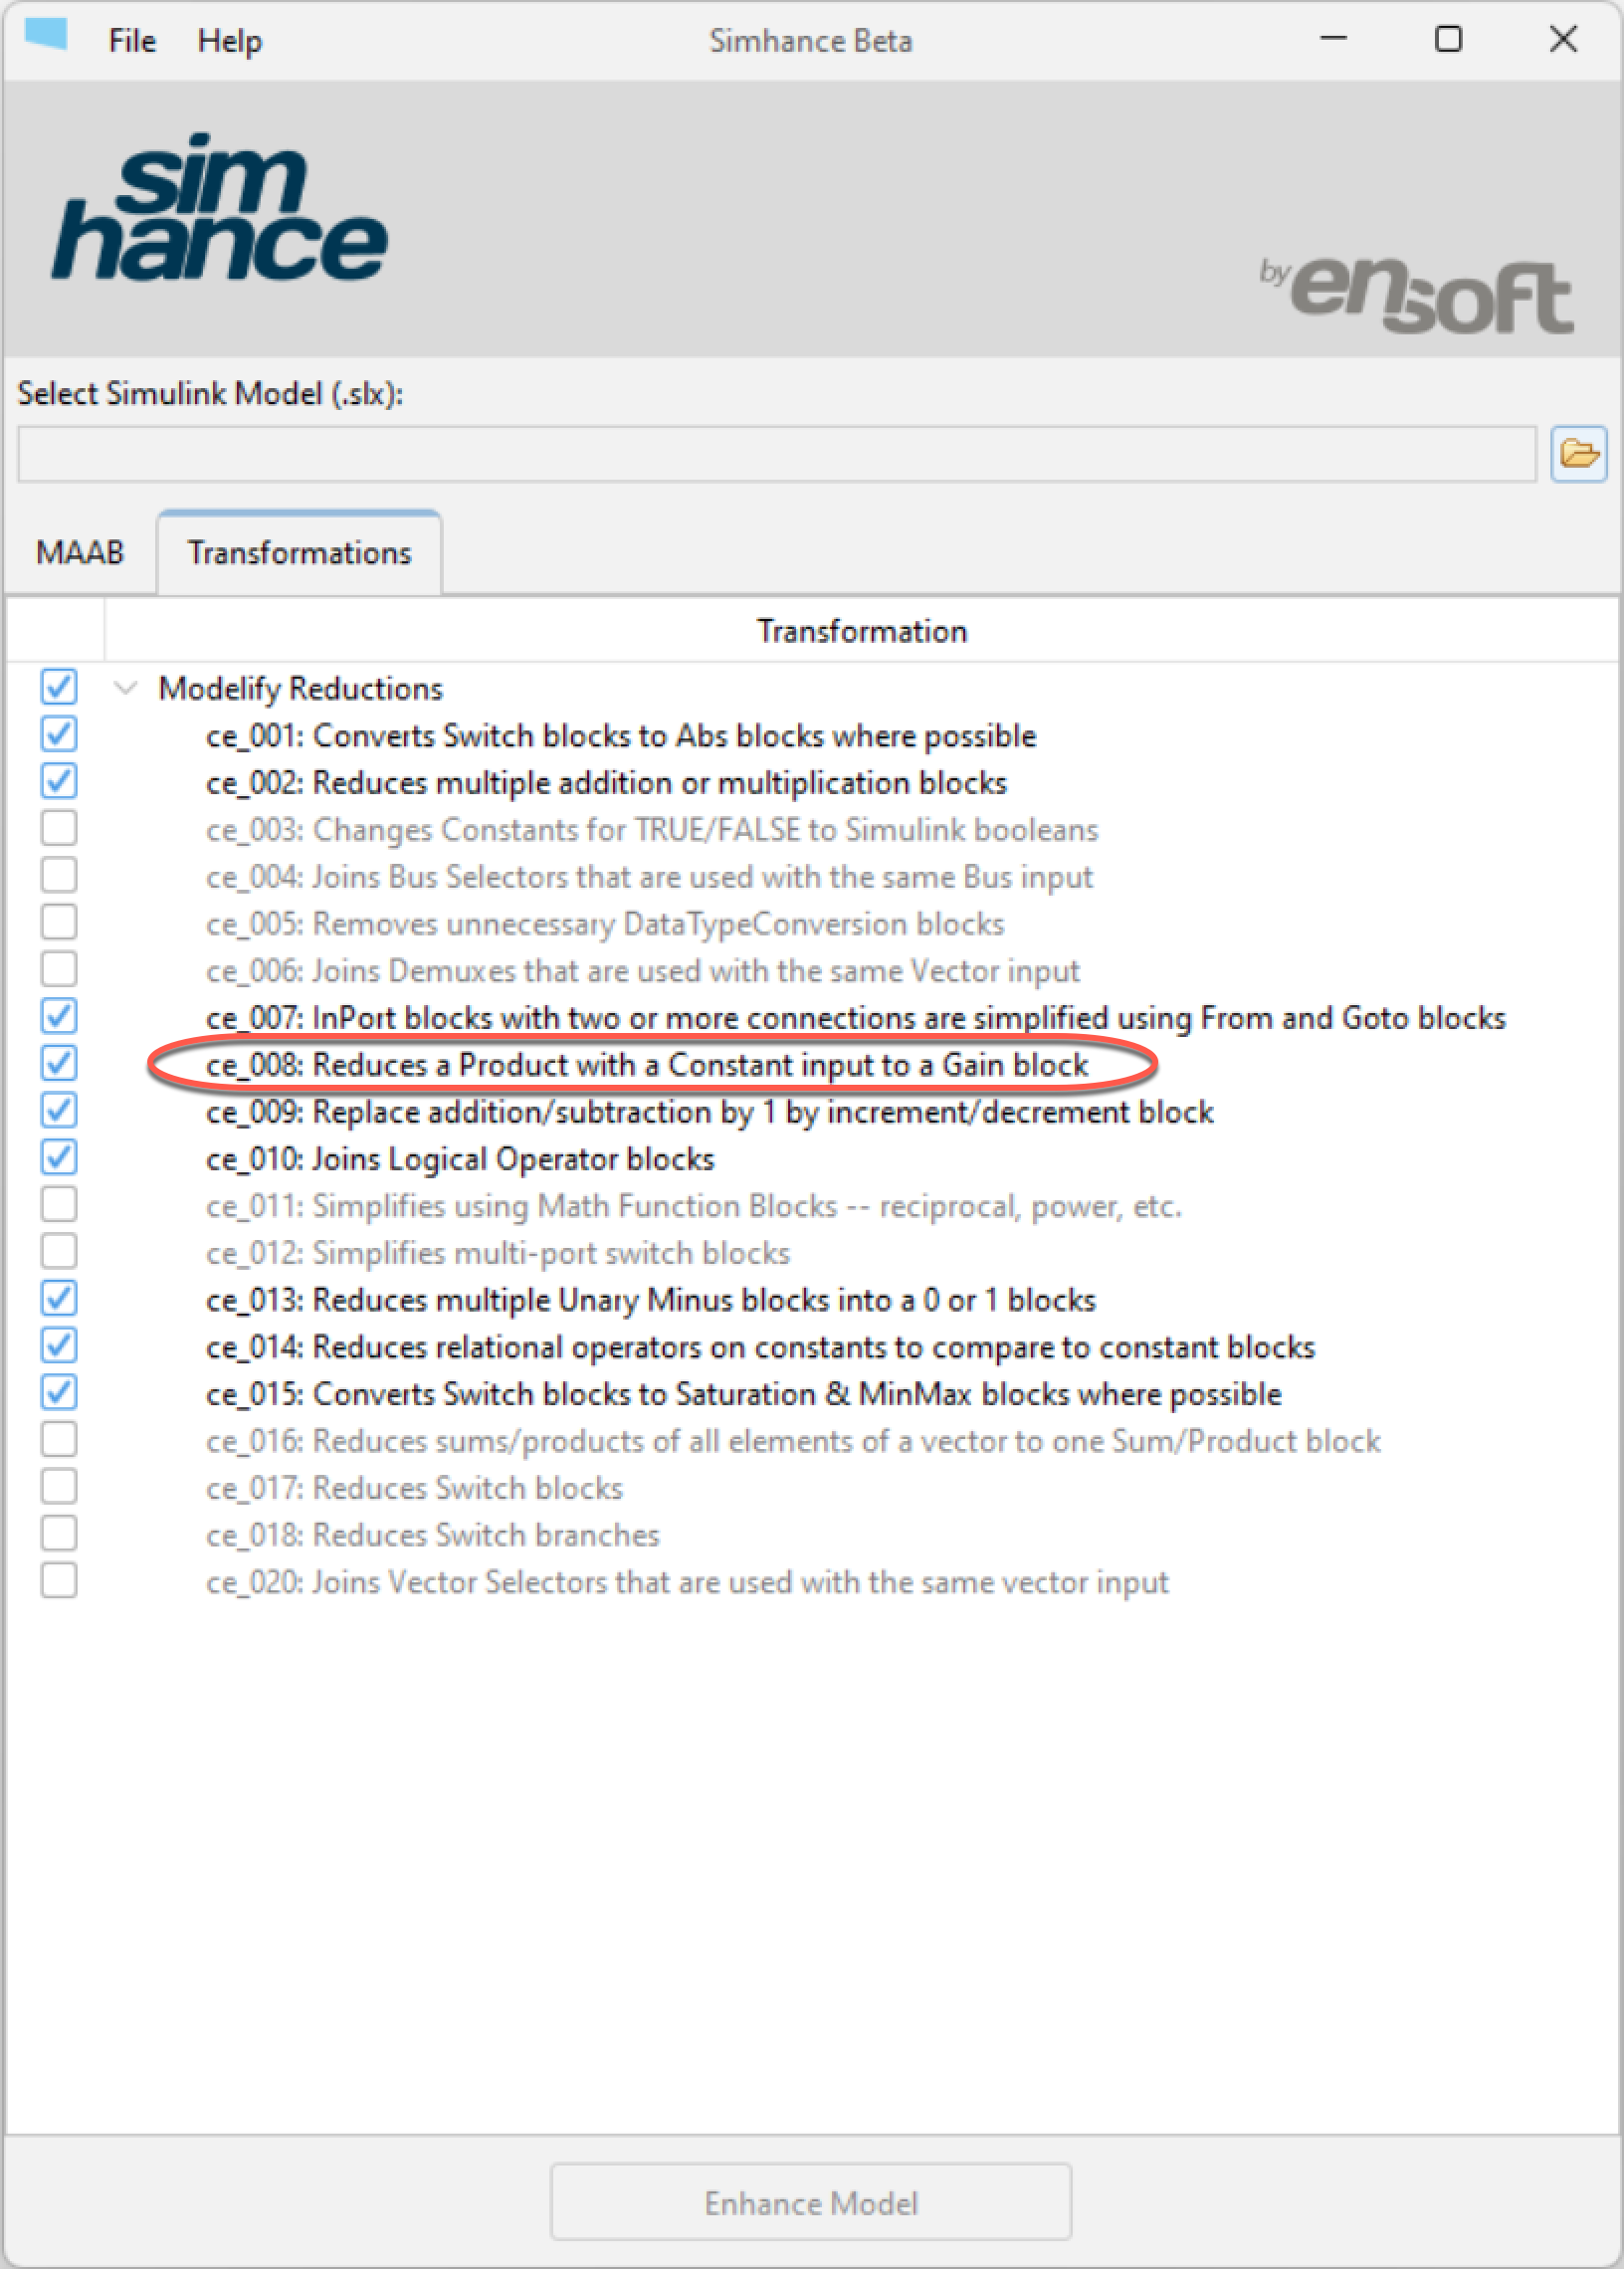Select row text ce_003: Changes Constants for TRUE/FALSE

652,830
